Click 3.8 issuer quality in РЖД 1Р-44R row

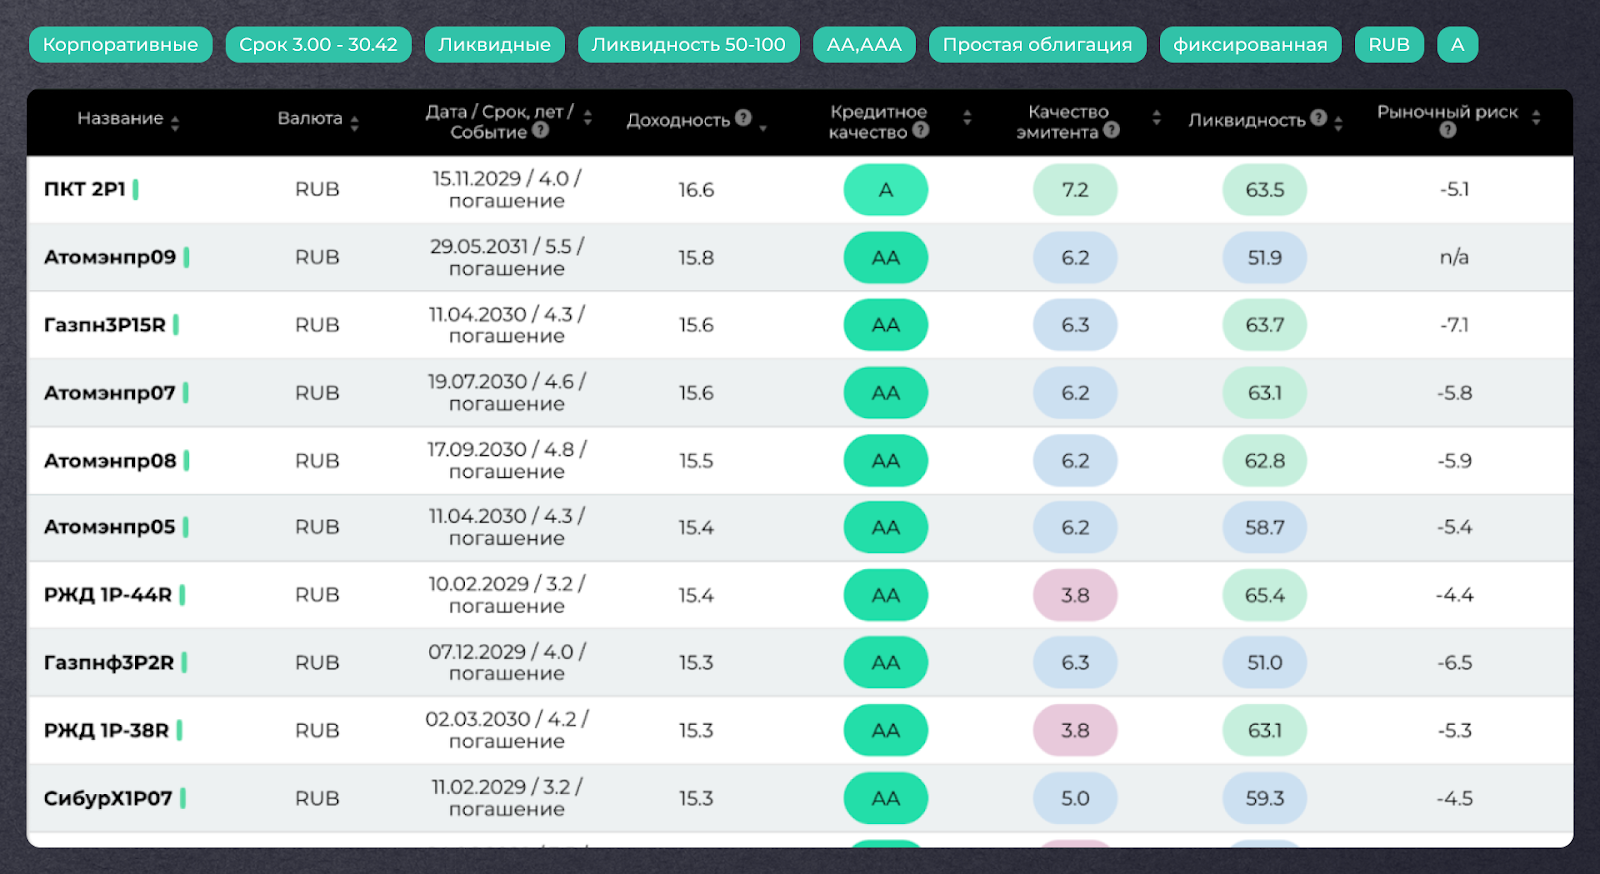pyautogui.click(x=1075, y=595)
